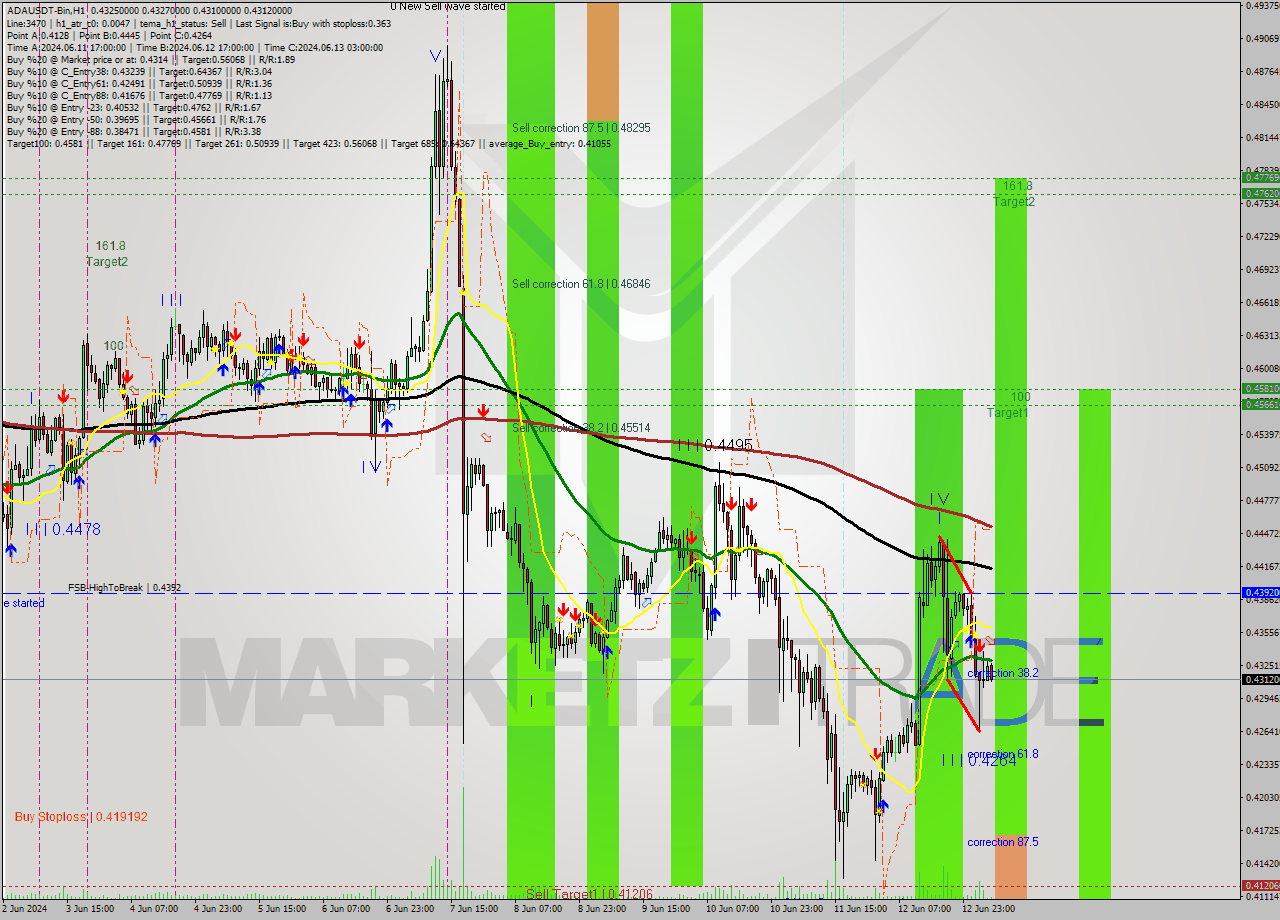Click the 'Buy %10 @ C_Entry88' line

coord(139,96)
